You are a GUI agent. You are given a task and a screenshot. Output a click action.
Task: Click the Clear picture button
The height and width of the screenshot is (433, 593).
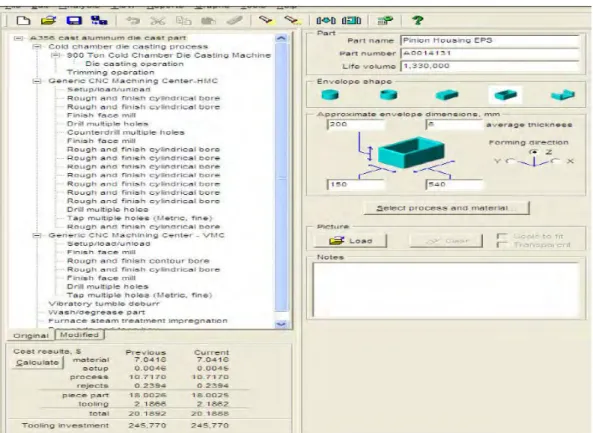(446, 241)
